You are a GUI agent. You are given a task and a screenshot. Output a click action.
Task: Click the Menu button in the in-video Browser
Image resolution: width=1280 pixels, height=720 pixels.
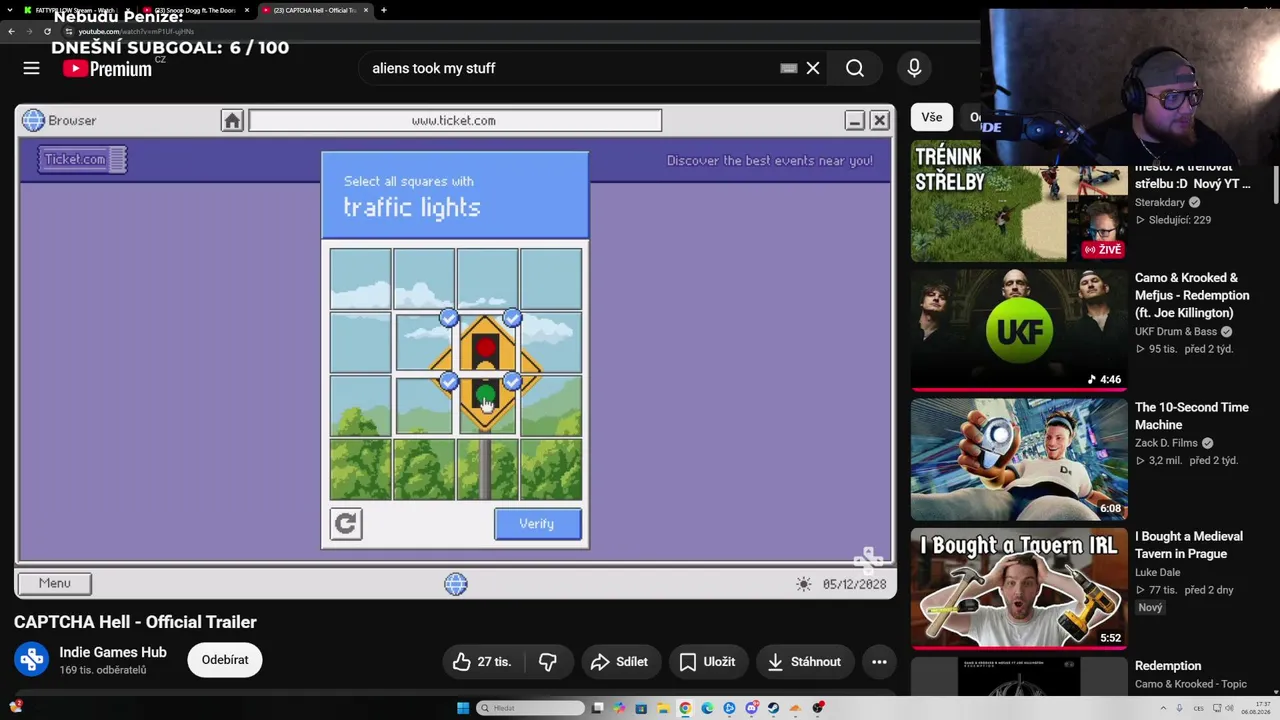[x=54, y=583]
